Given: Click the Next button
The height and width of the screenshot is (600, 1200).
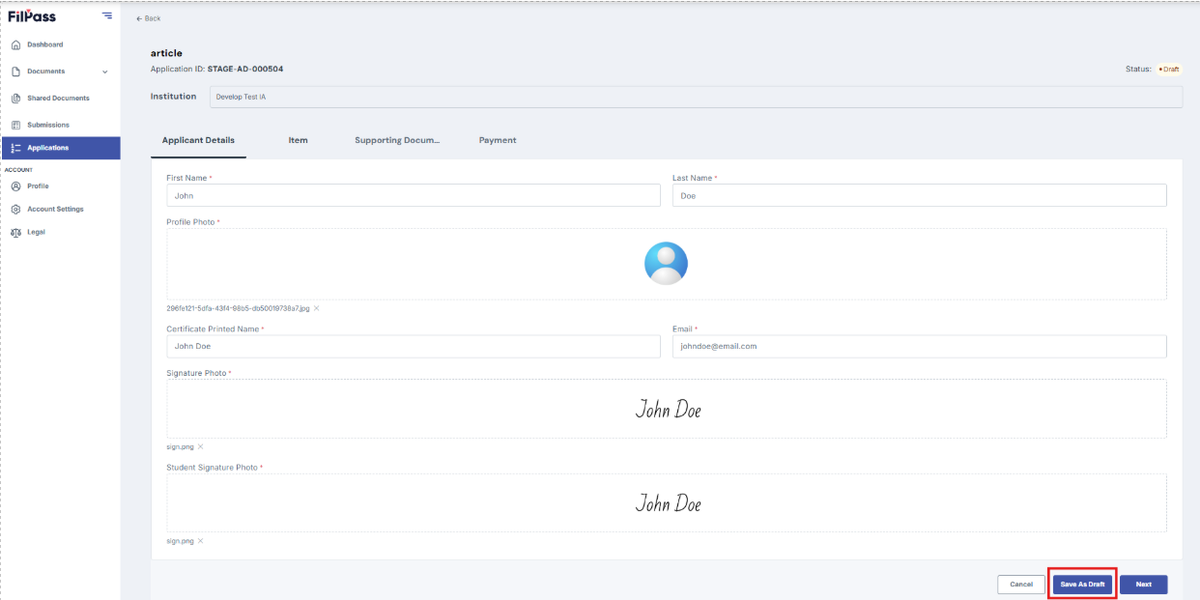Looking at the screenshot, I should 1143,584.
